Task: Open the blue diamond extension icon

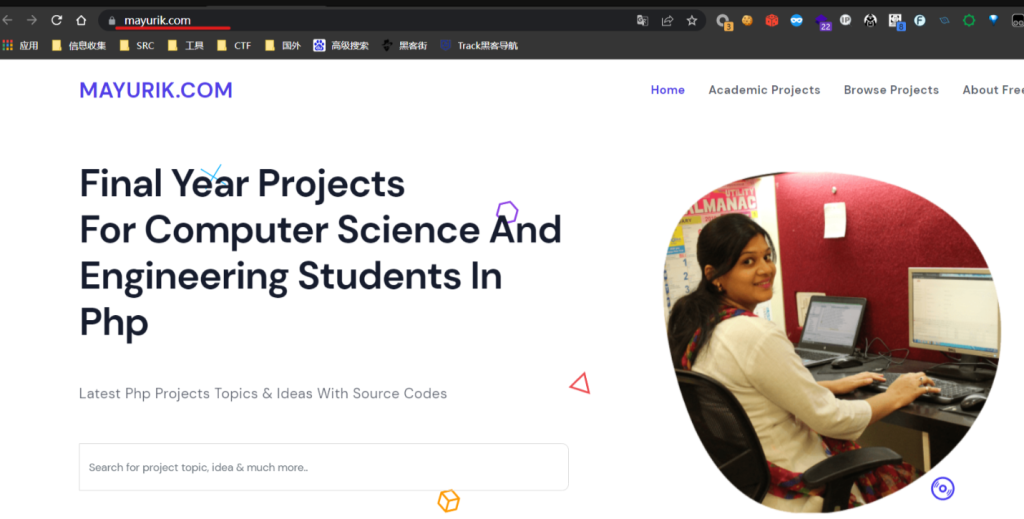Action: (x=993, y=20)
